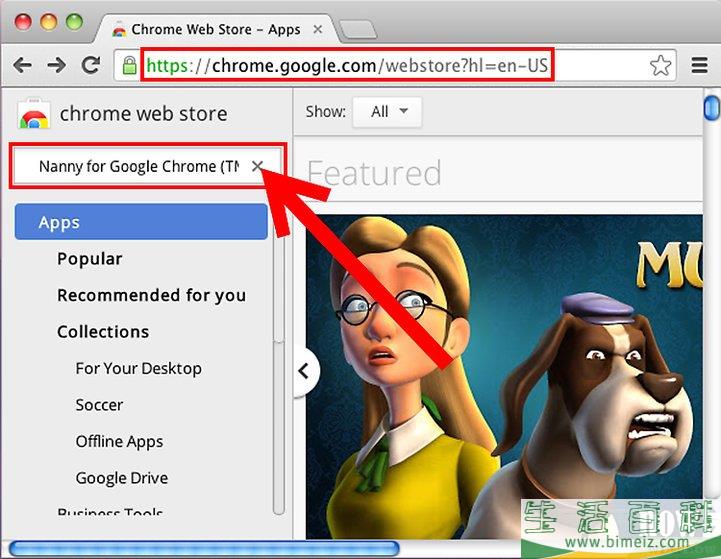
Task: Open Recommended for you
Action: tap(151, 295)
